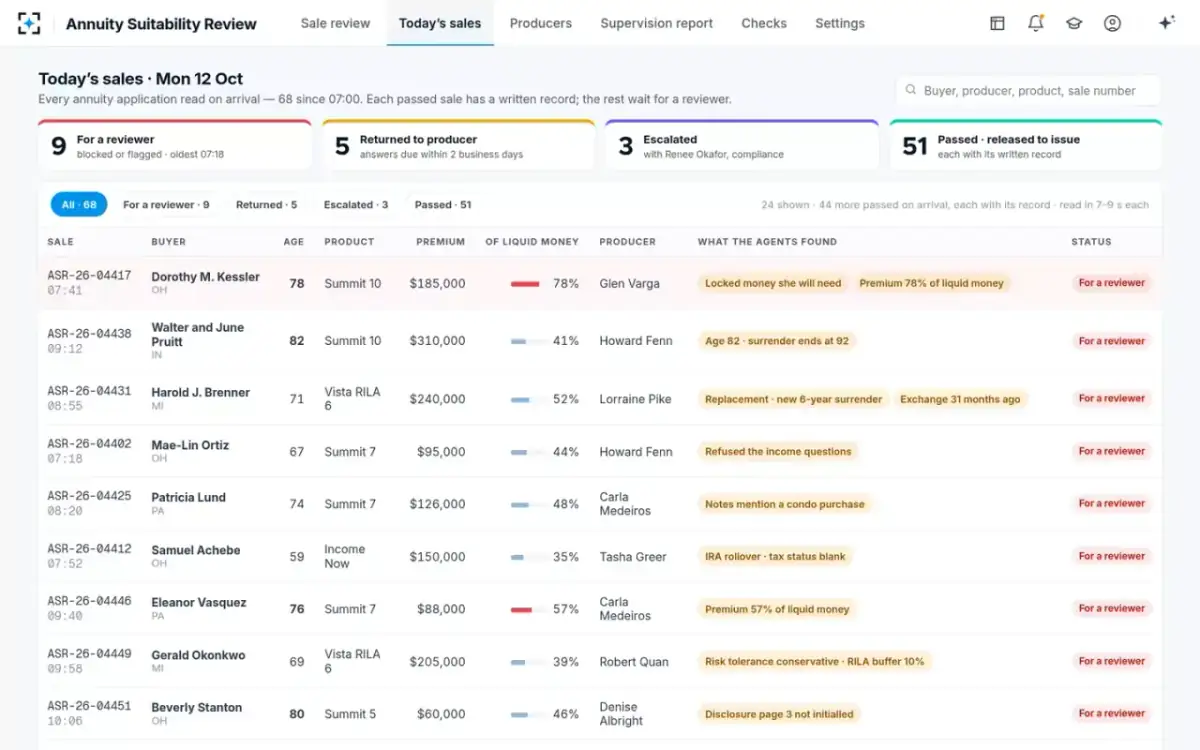Focus the buyer, producer, product search field

point(1029,90)
